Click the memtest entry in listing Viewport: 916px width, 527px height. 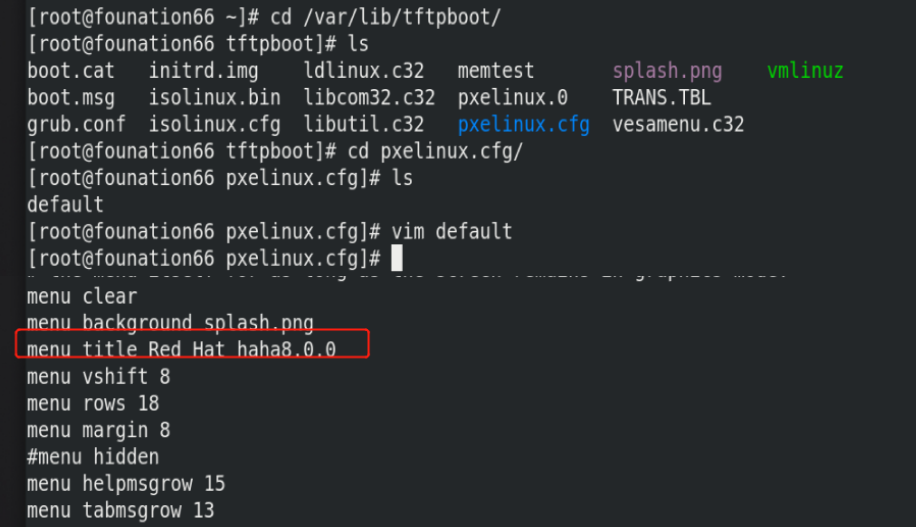click(495, 71)
